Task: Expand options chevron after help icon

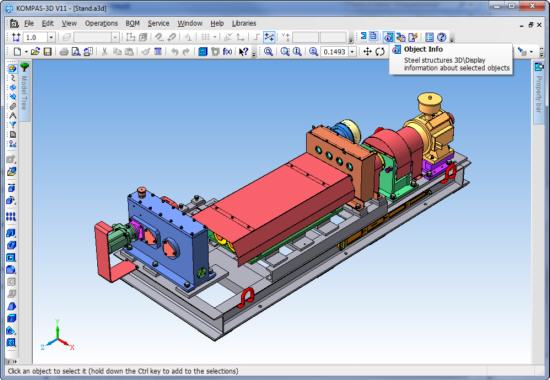Action: point(452,38)
